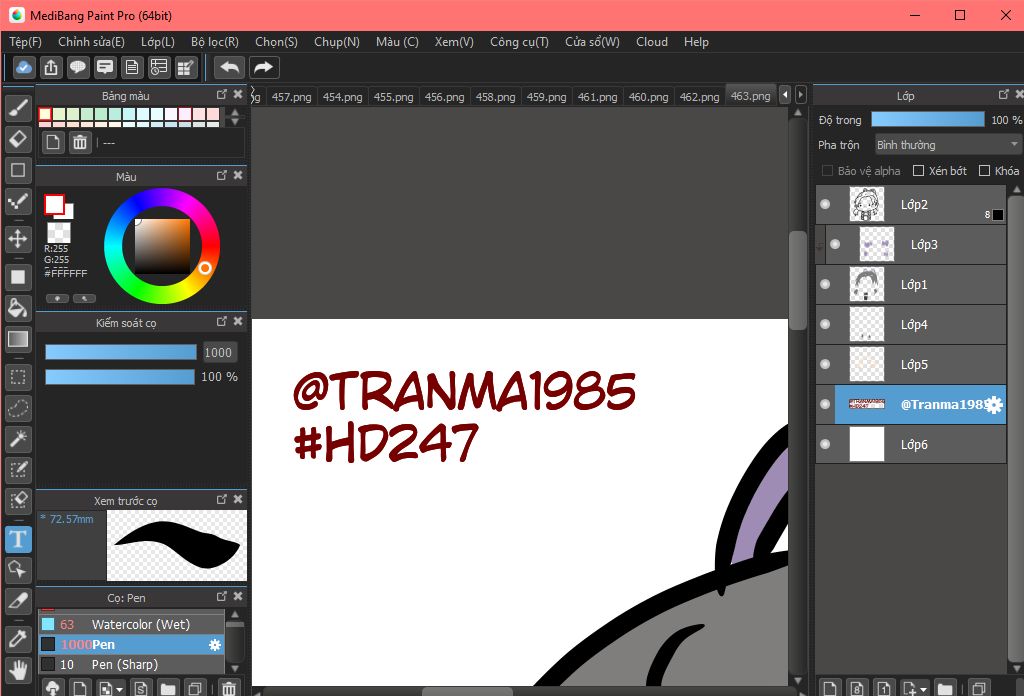
Task: Switch to the 462.png tab
Action: (x=699, y=97)
